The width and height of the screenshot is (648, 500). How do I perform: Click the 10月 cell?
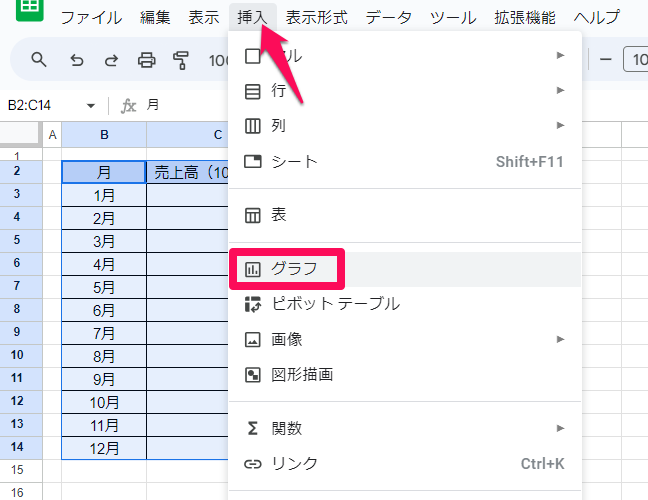[104, 402]
